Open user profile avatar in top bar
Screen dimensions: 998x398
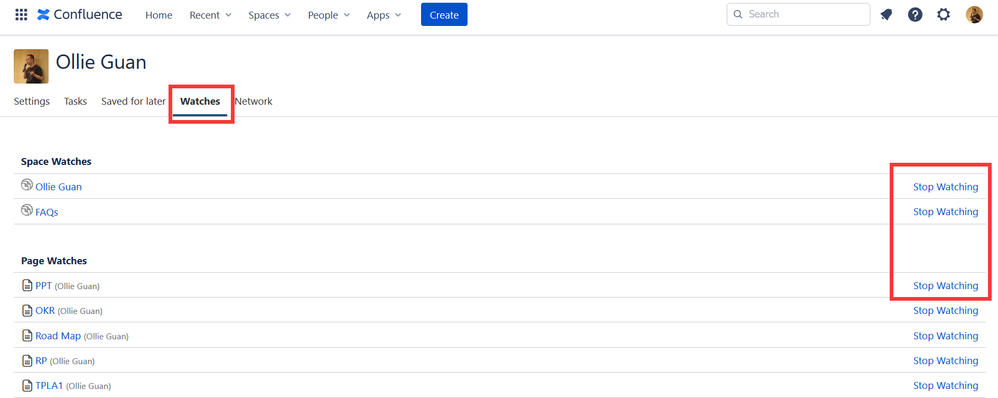974,15
